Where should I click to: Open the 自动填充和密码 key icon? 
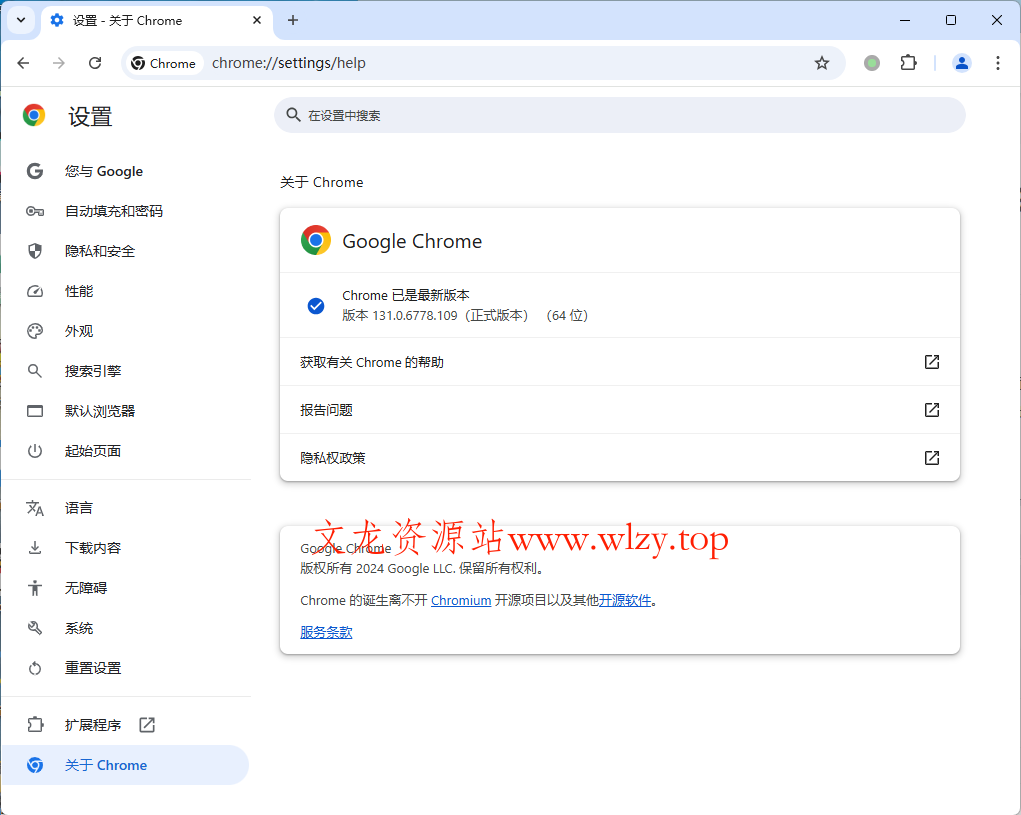34,210
